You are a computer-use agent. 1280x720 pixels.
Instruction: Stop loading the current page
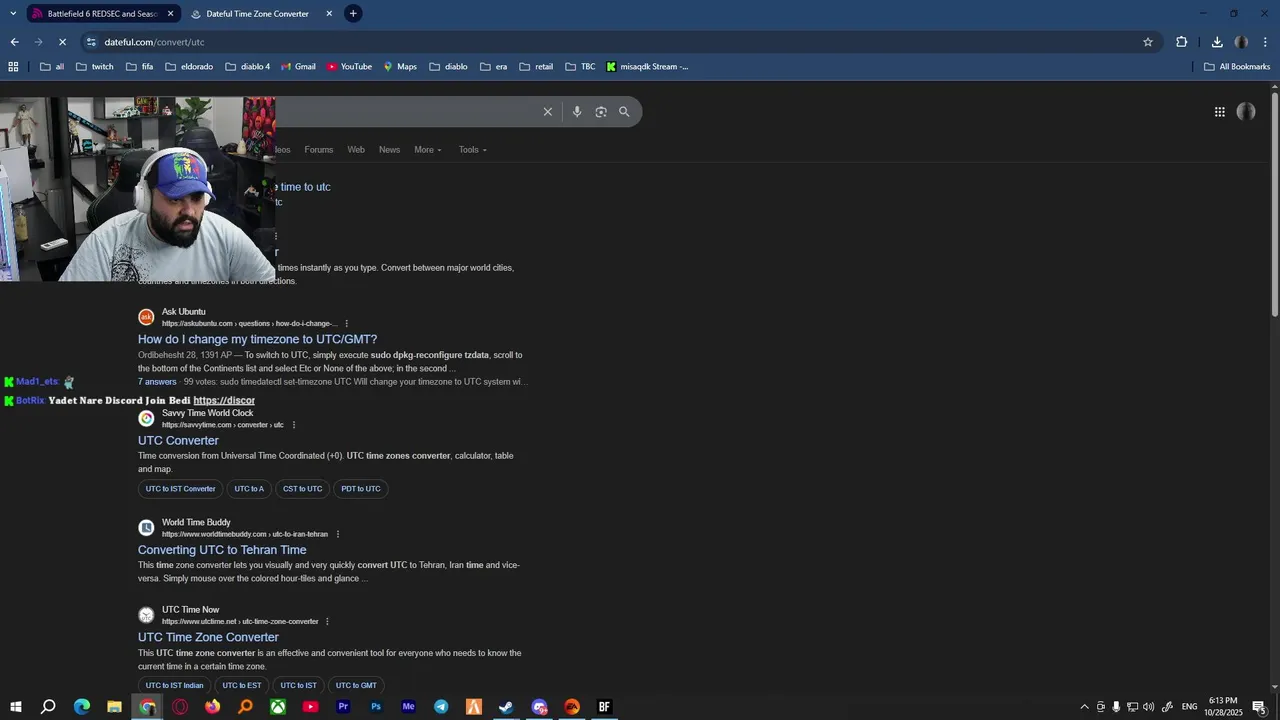62,42
